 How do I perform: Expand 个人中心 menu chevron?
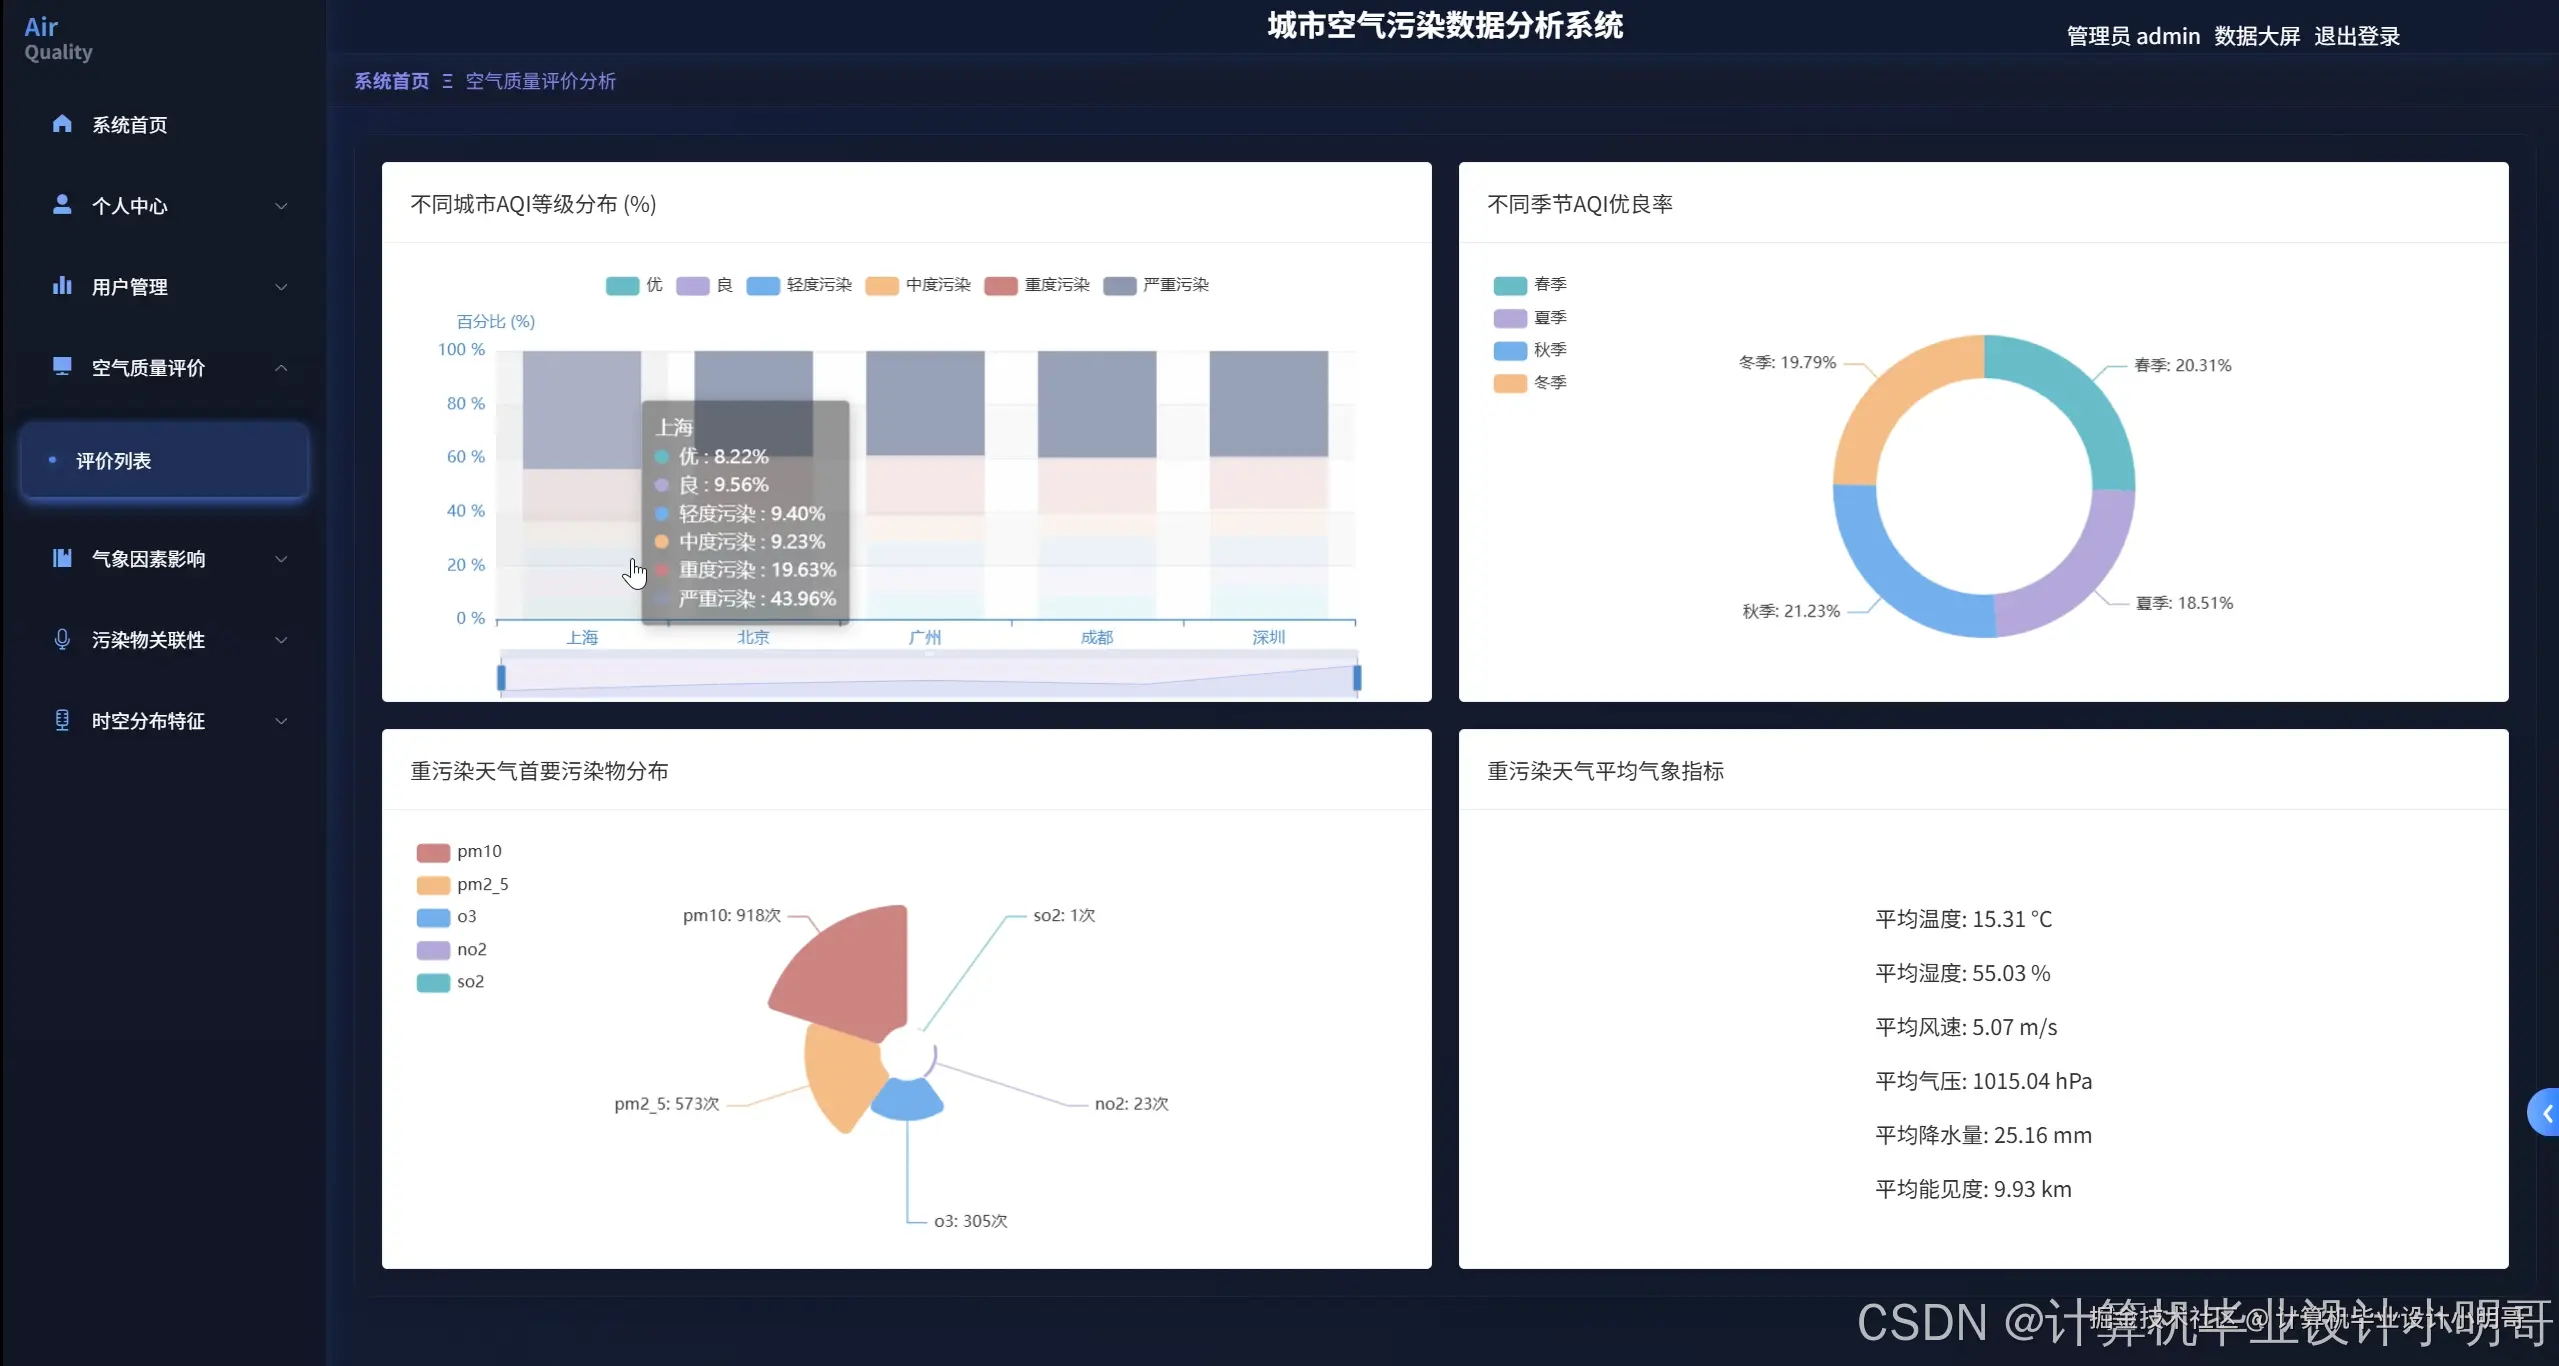pyautogui.click(x=281, y=206)
